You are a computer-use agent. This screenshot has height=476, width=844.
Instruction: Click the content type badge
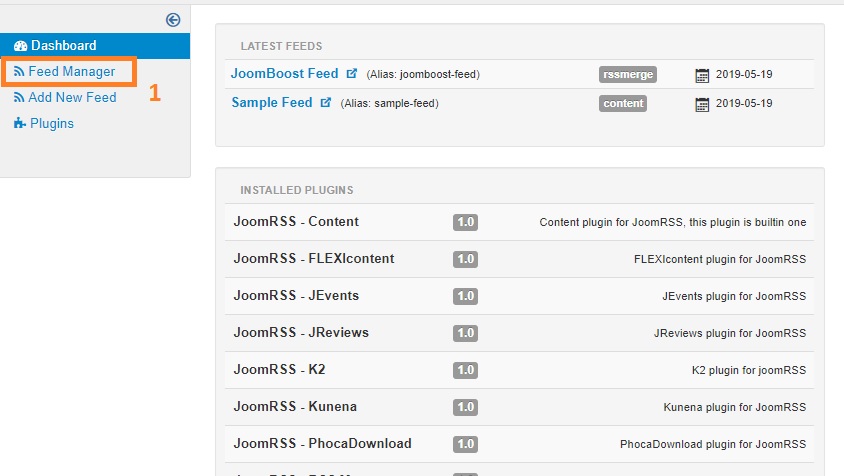[624, 103]
